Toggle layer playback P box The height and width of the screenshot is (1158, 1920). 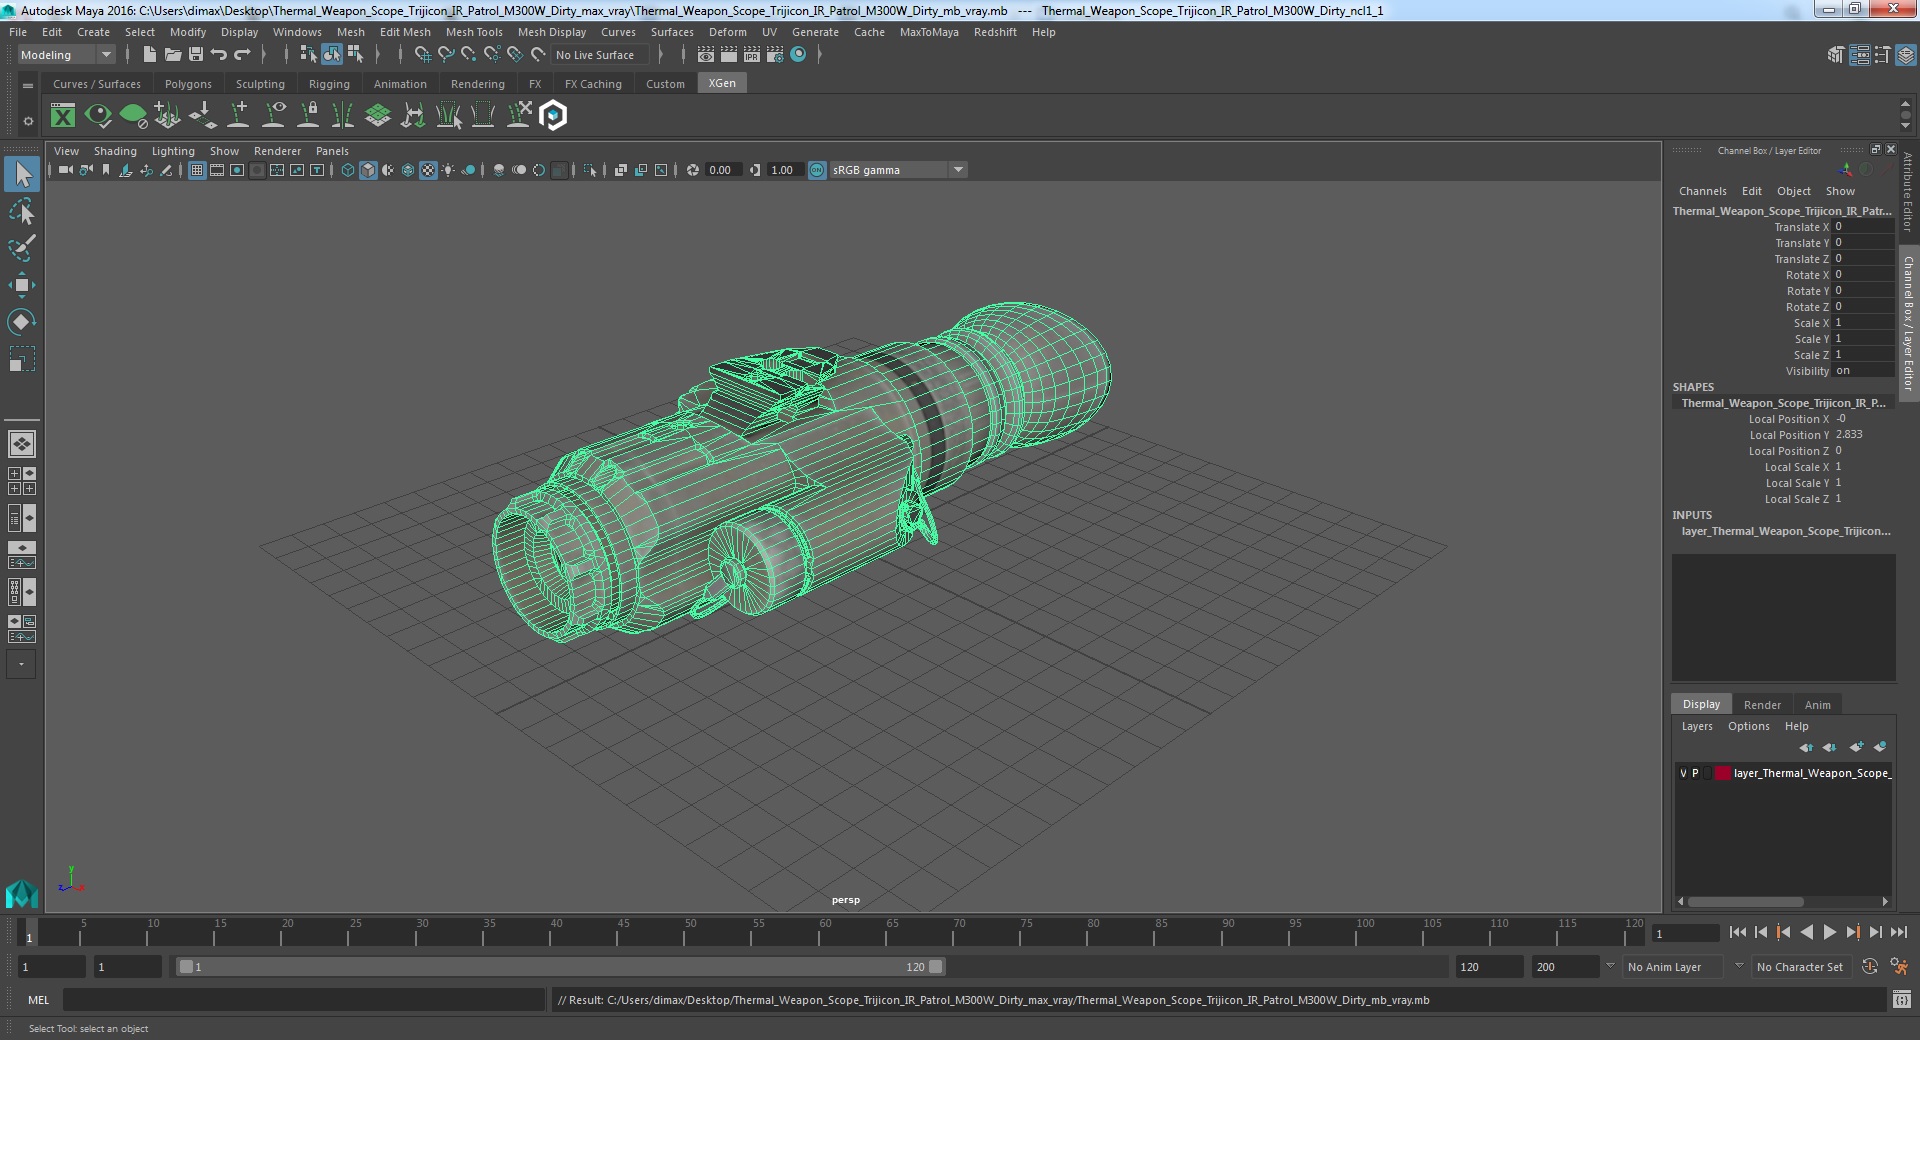[x=1695, y=773]
